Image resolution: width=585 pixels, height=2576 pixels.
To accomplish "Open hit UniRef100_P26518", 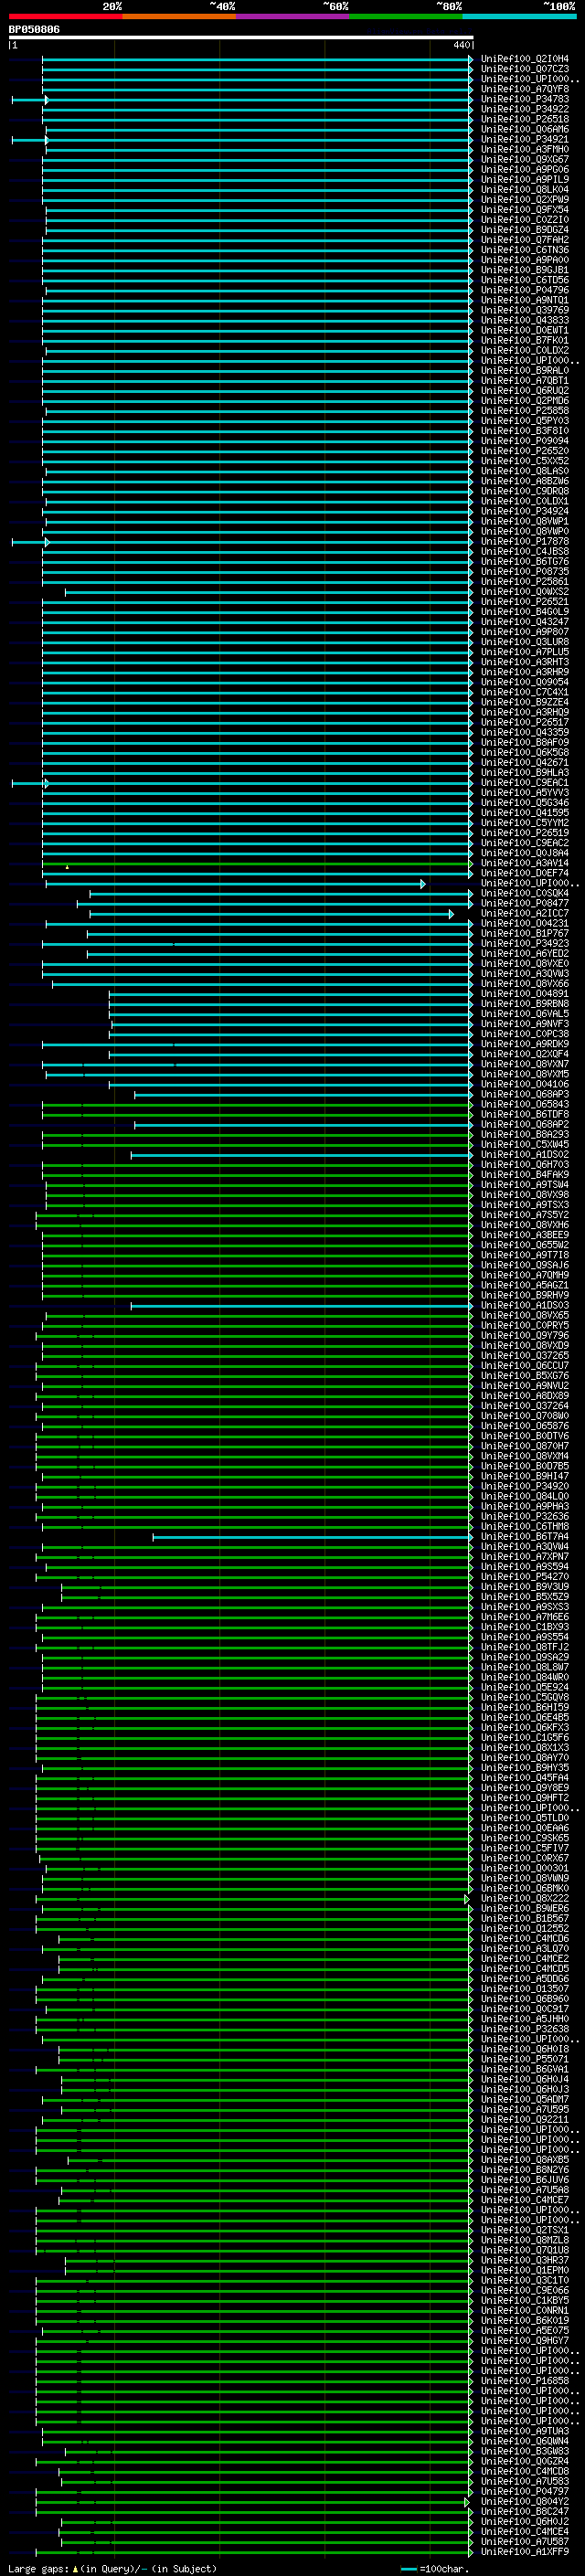I will [525, 119].
